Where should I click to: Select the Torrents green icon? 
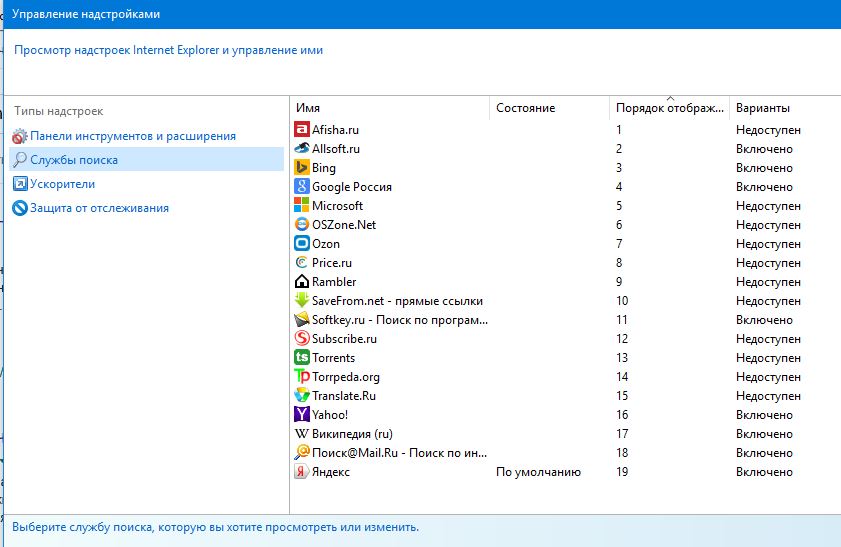coord(302,358)
